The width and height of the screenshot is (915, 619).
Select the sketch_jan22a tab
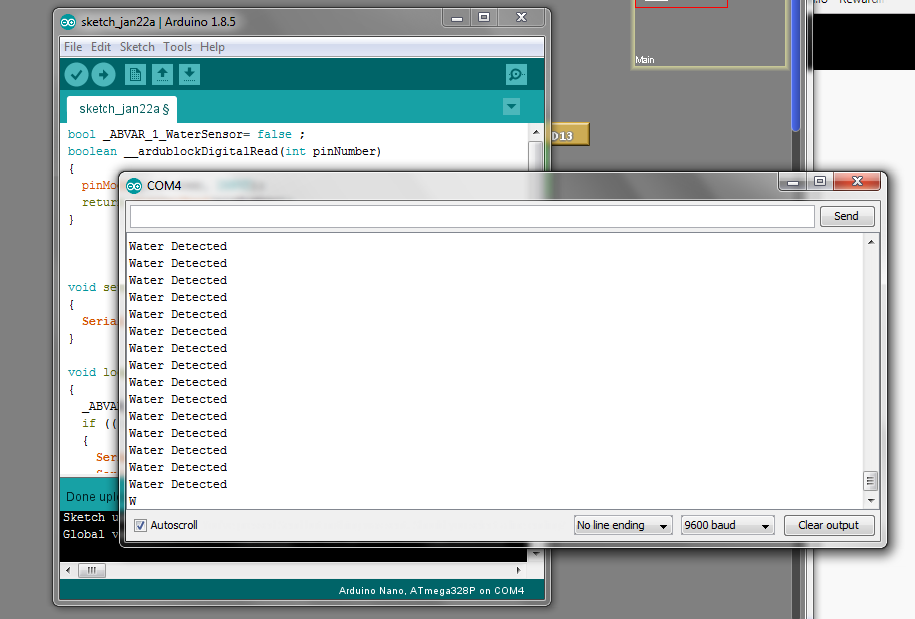122,109
